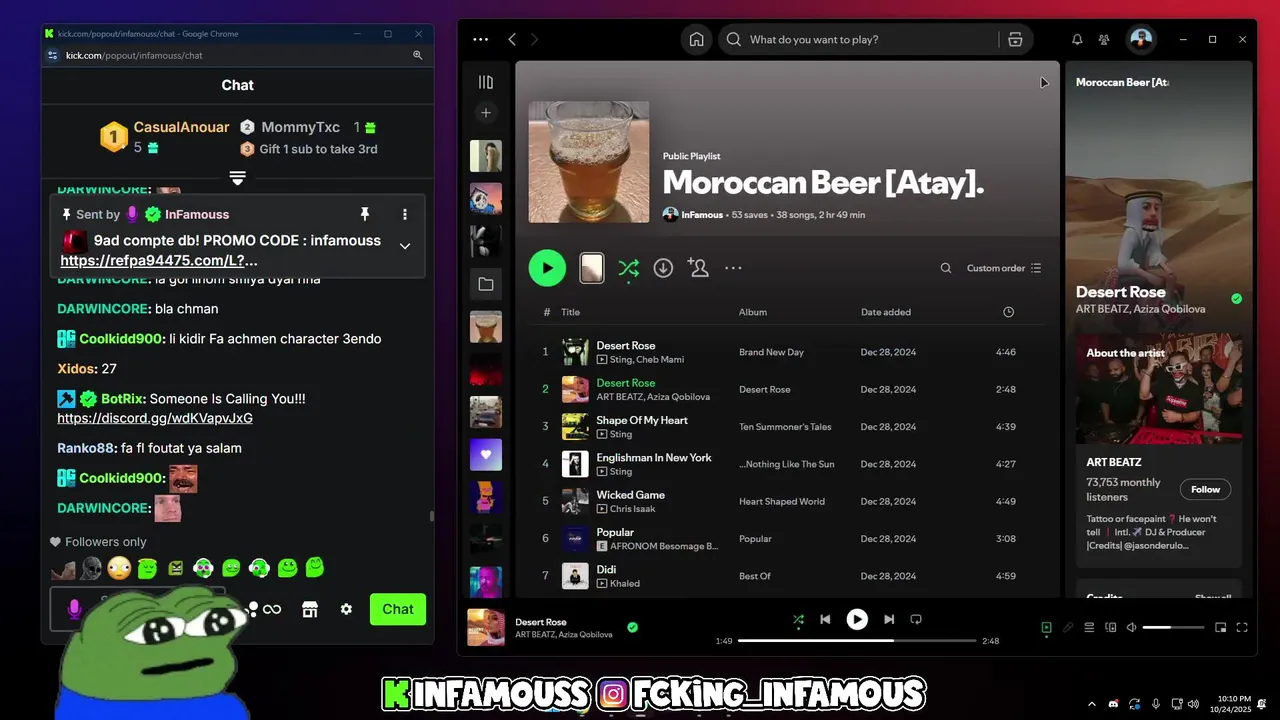Open more options for the playlist

[733, 268]
